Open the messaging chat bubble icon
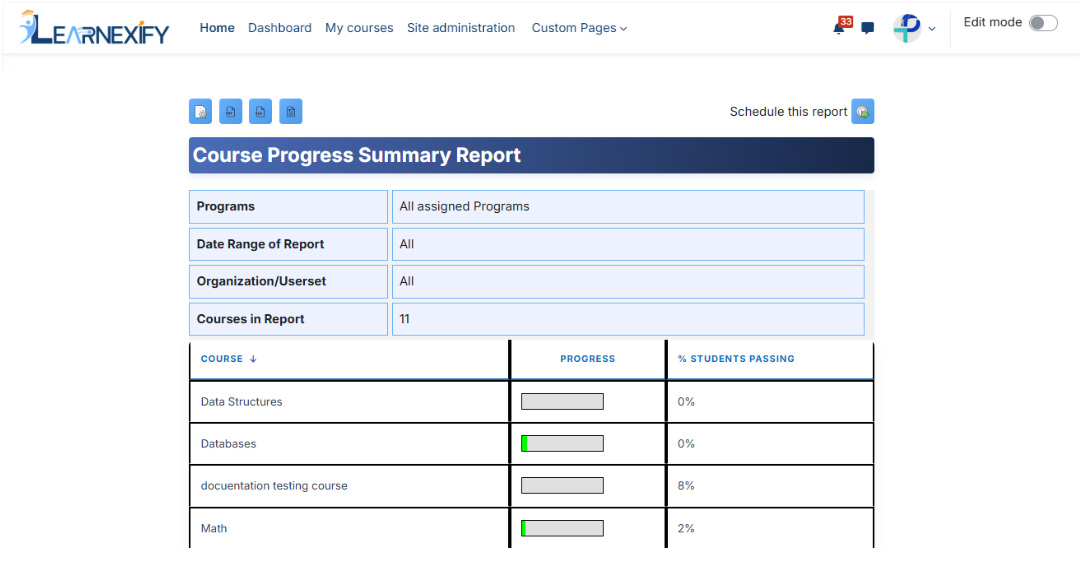This screenshot has width=1080, height=566. (x=868, y=28)
